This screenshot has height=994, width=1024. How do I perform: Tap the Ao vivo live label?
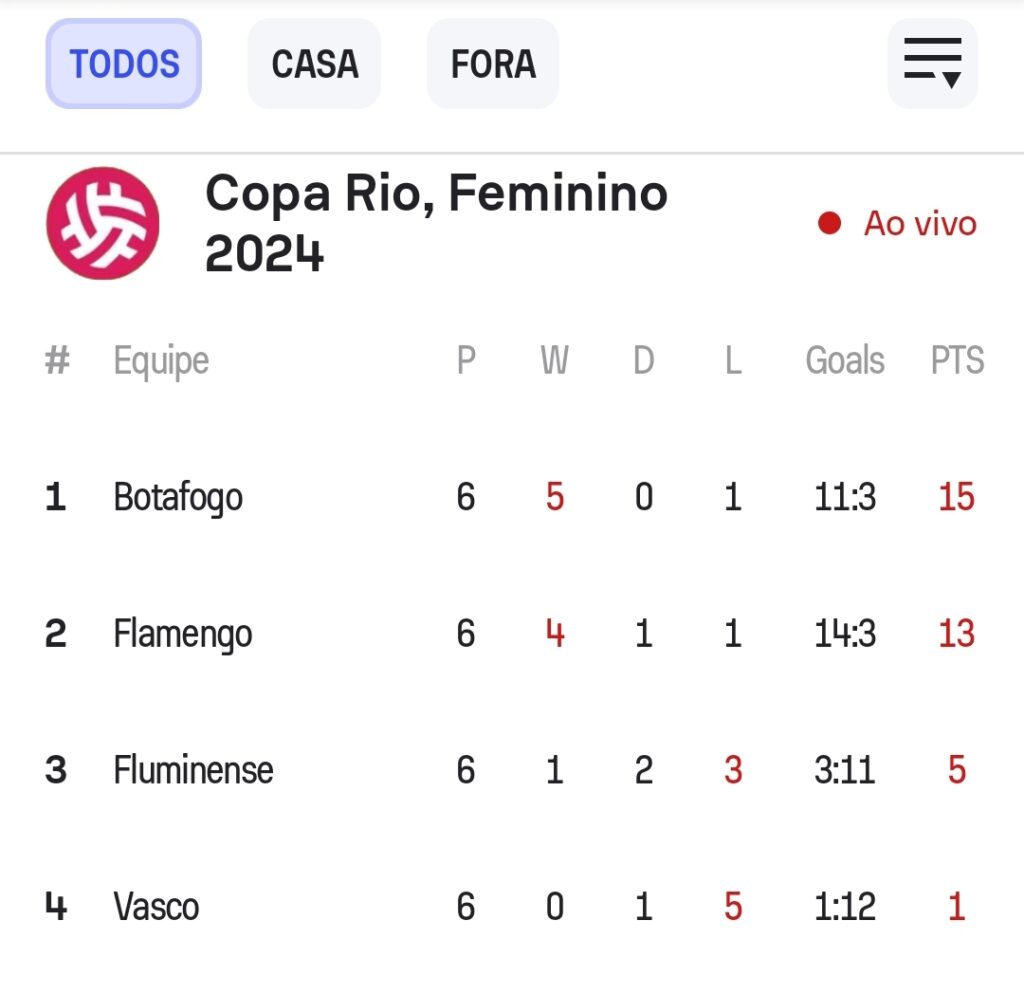pos(920,223)
